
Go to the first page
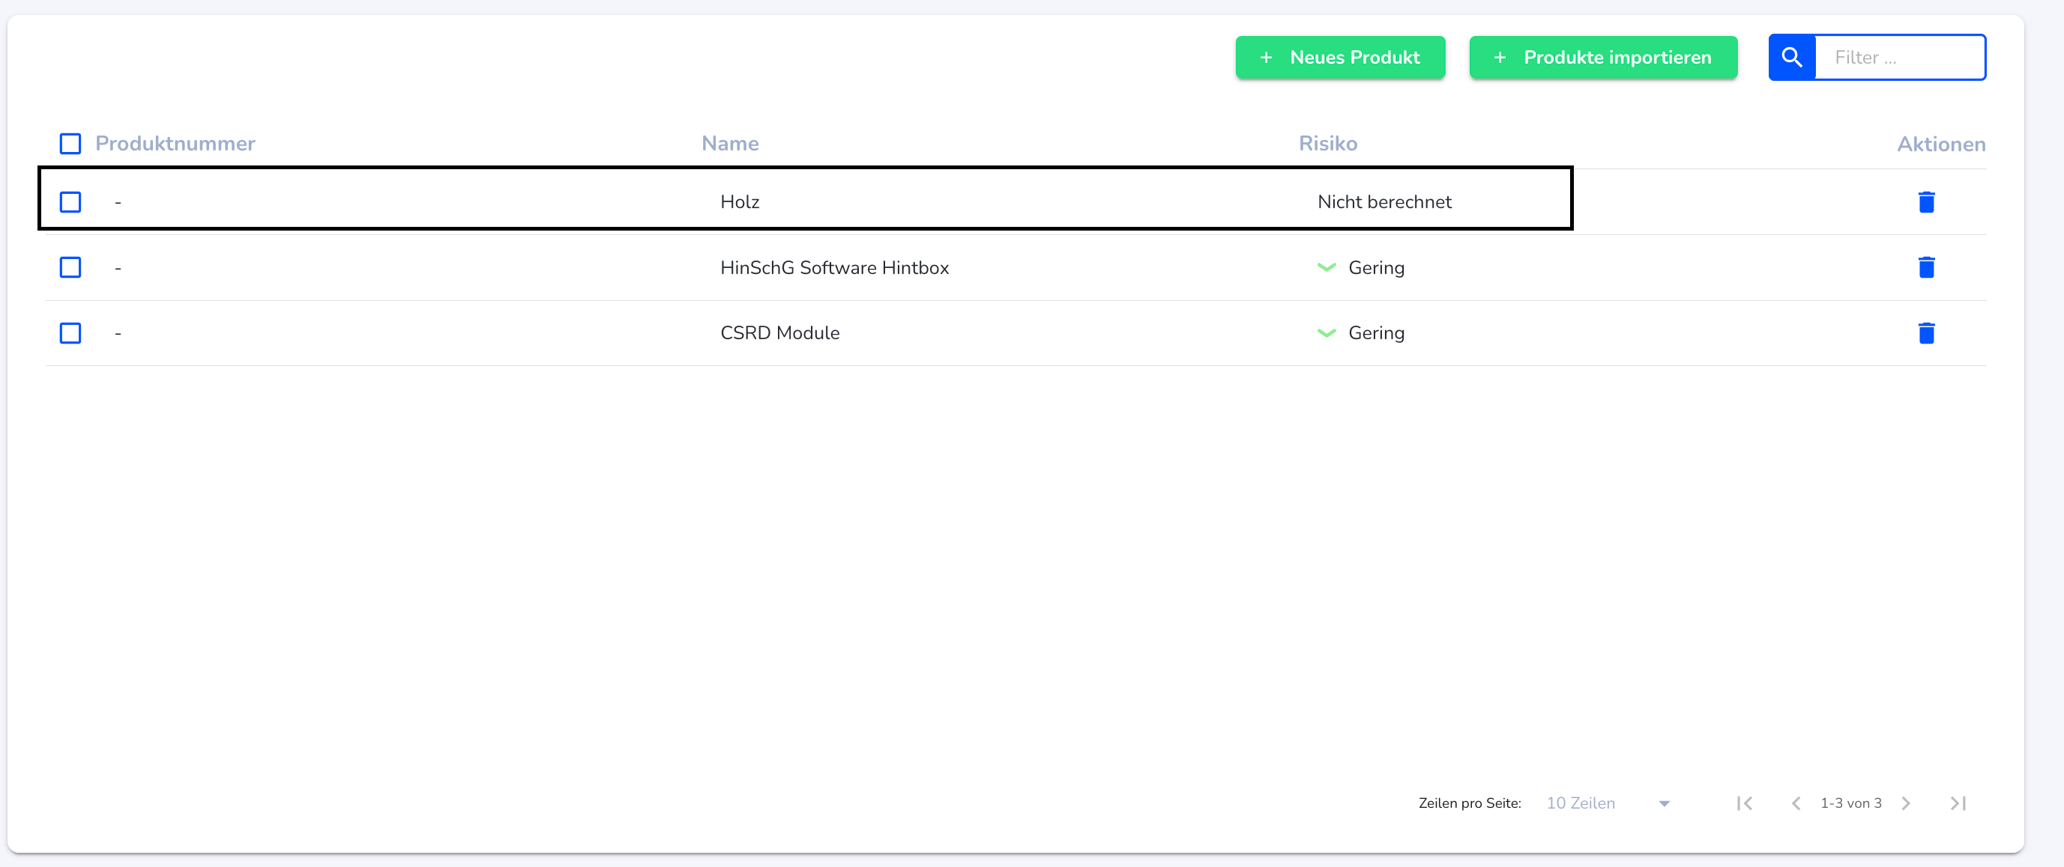1745,803
